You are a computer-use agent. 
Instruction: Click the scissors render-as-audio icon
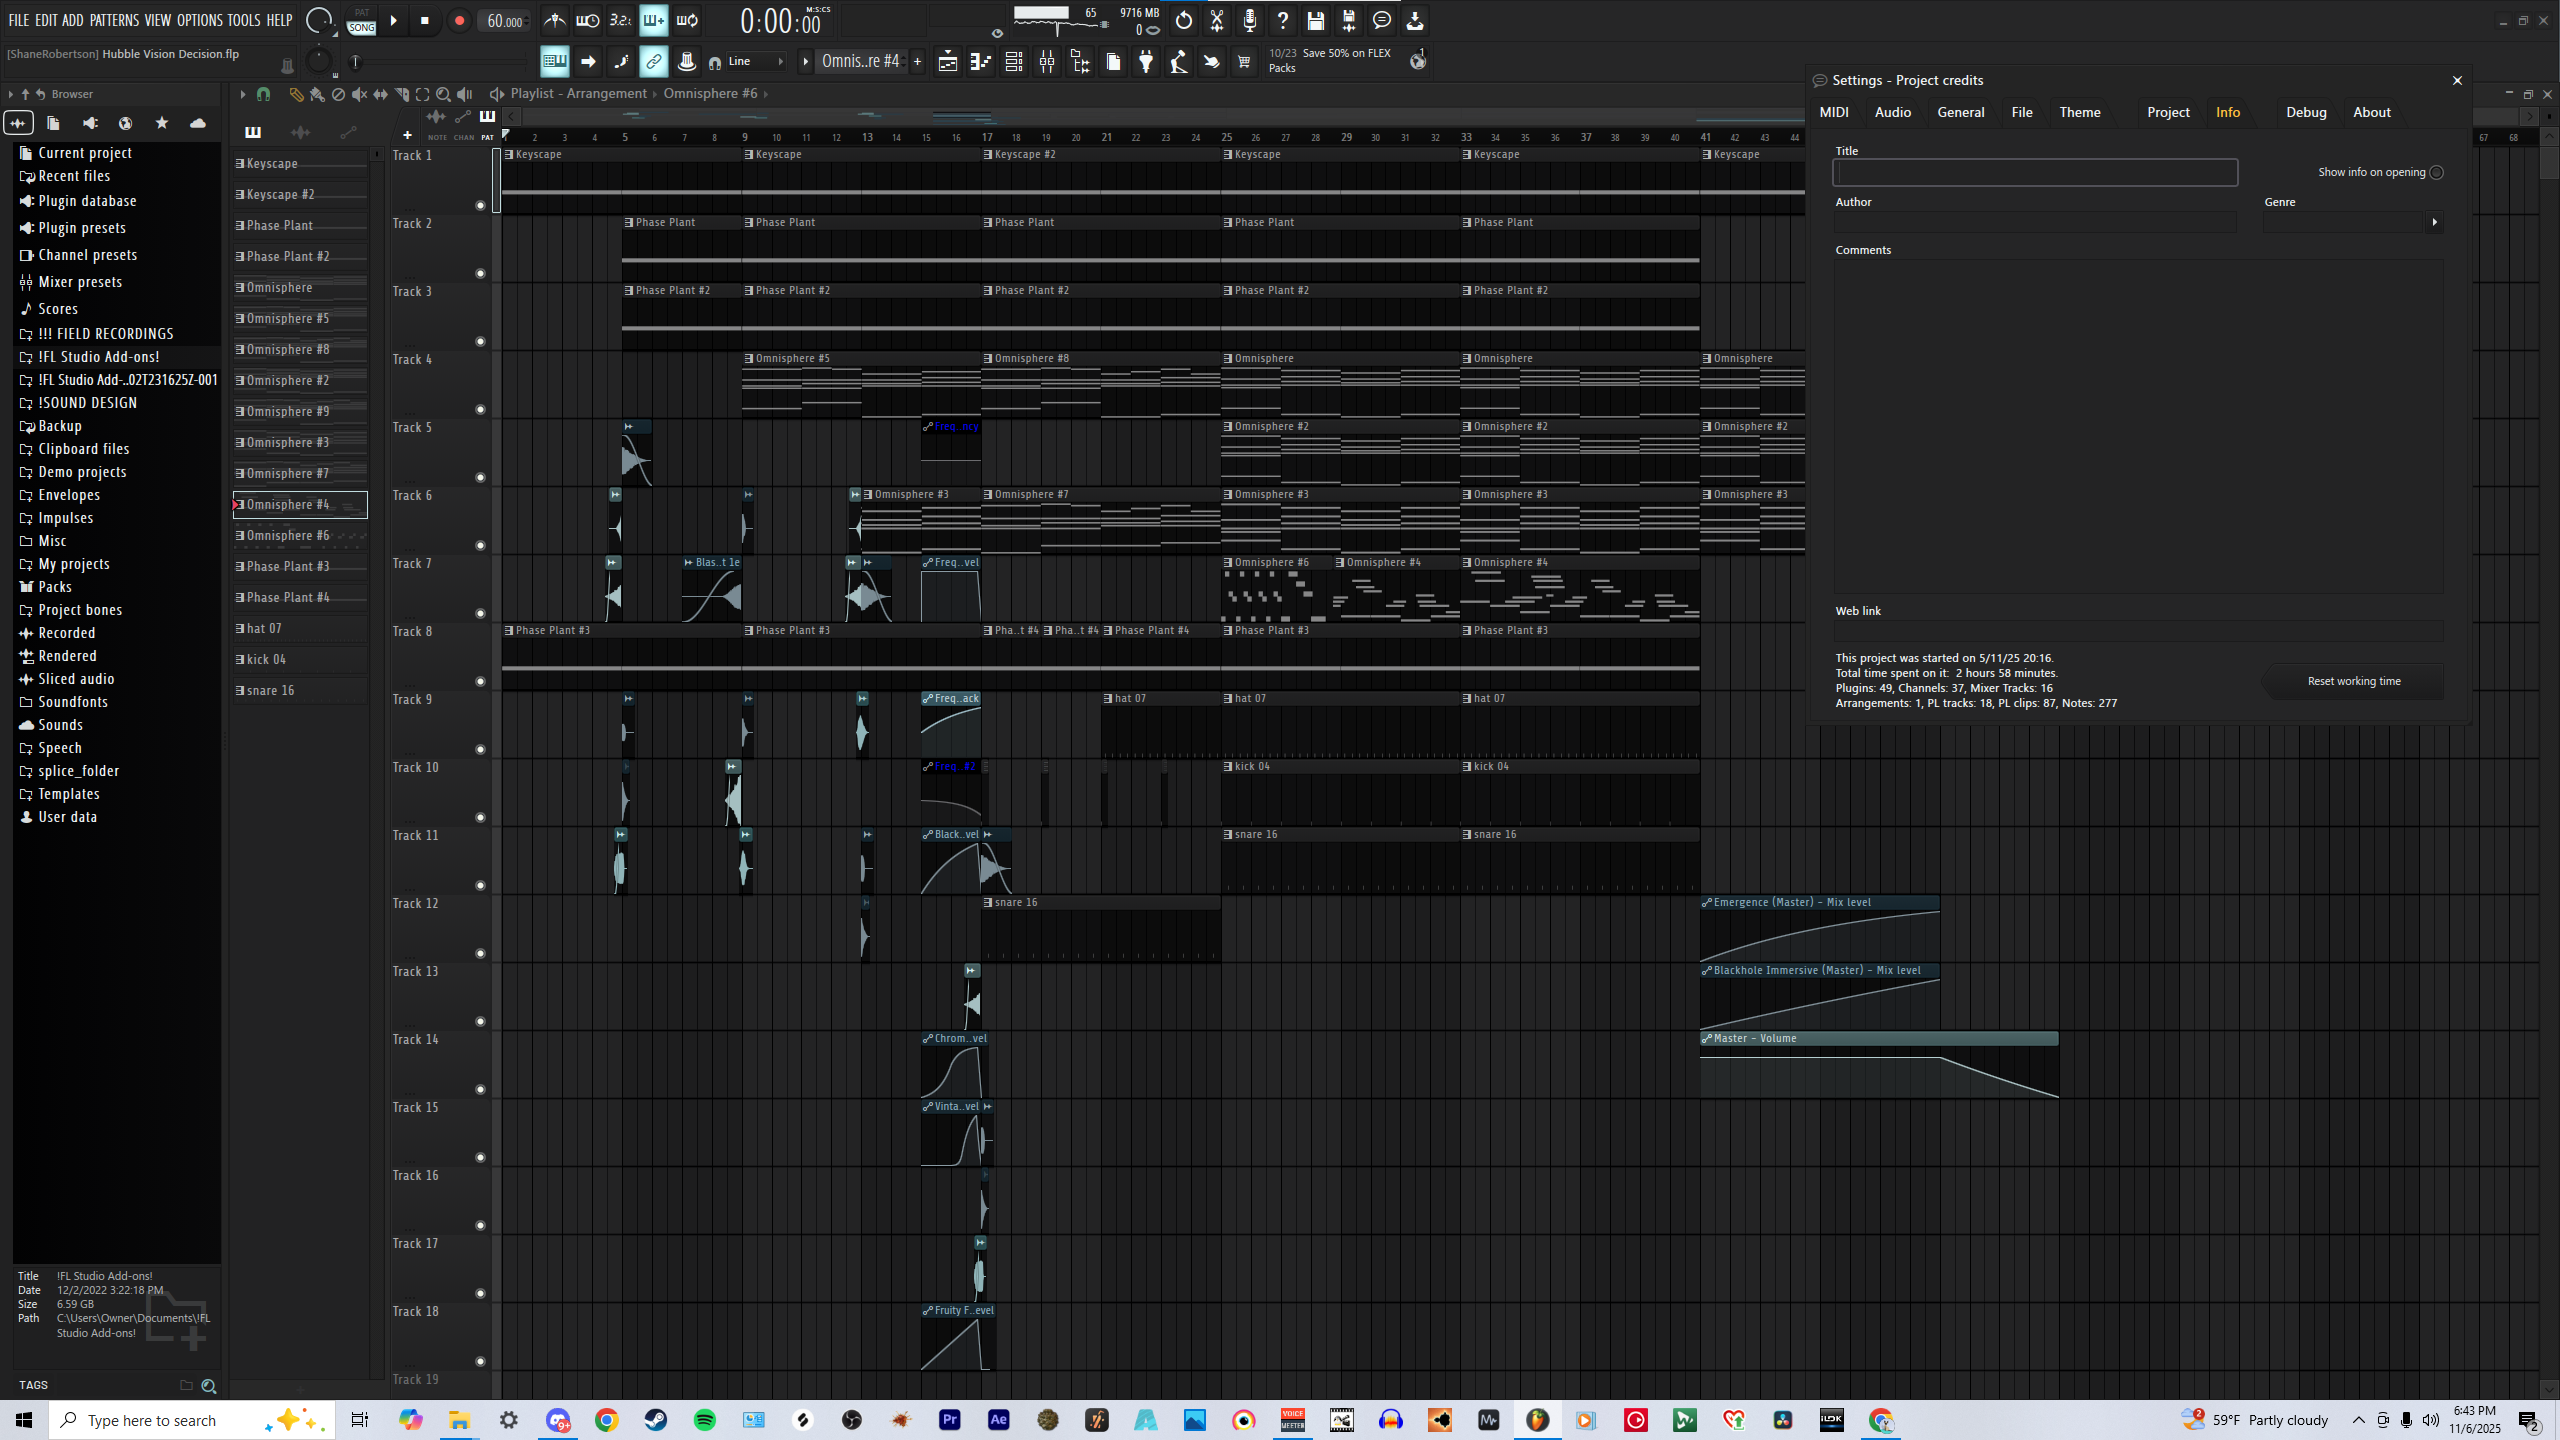coord(1217,20)
